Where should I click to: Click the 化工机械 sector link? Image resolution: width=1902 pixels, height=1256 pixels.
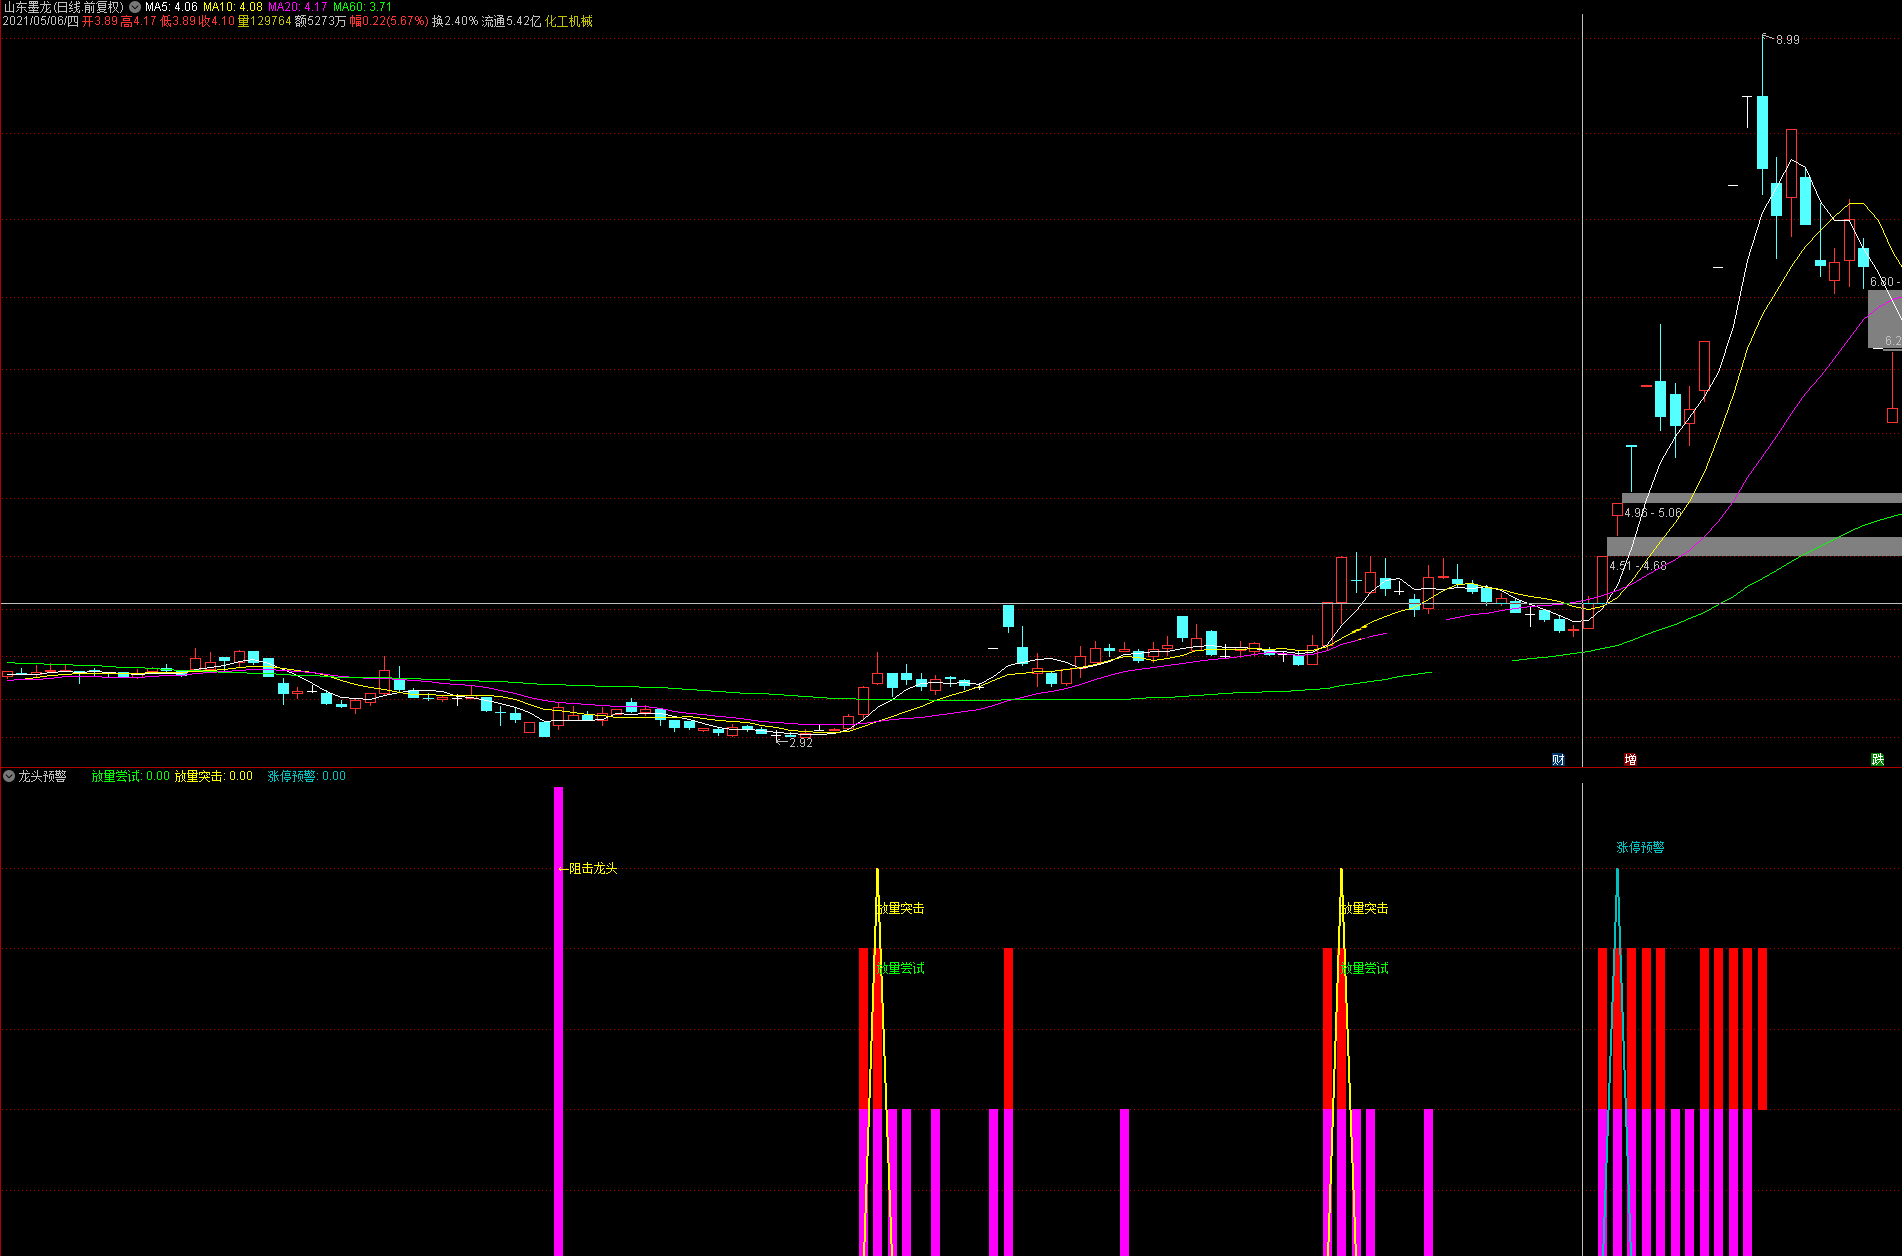click(x=569, y=21)
